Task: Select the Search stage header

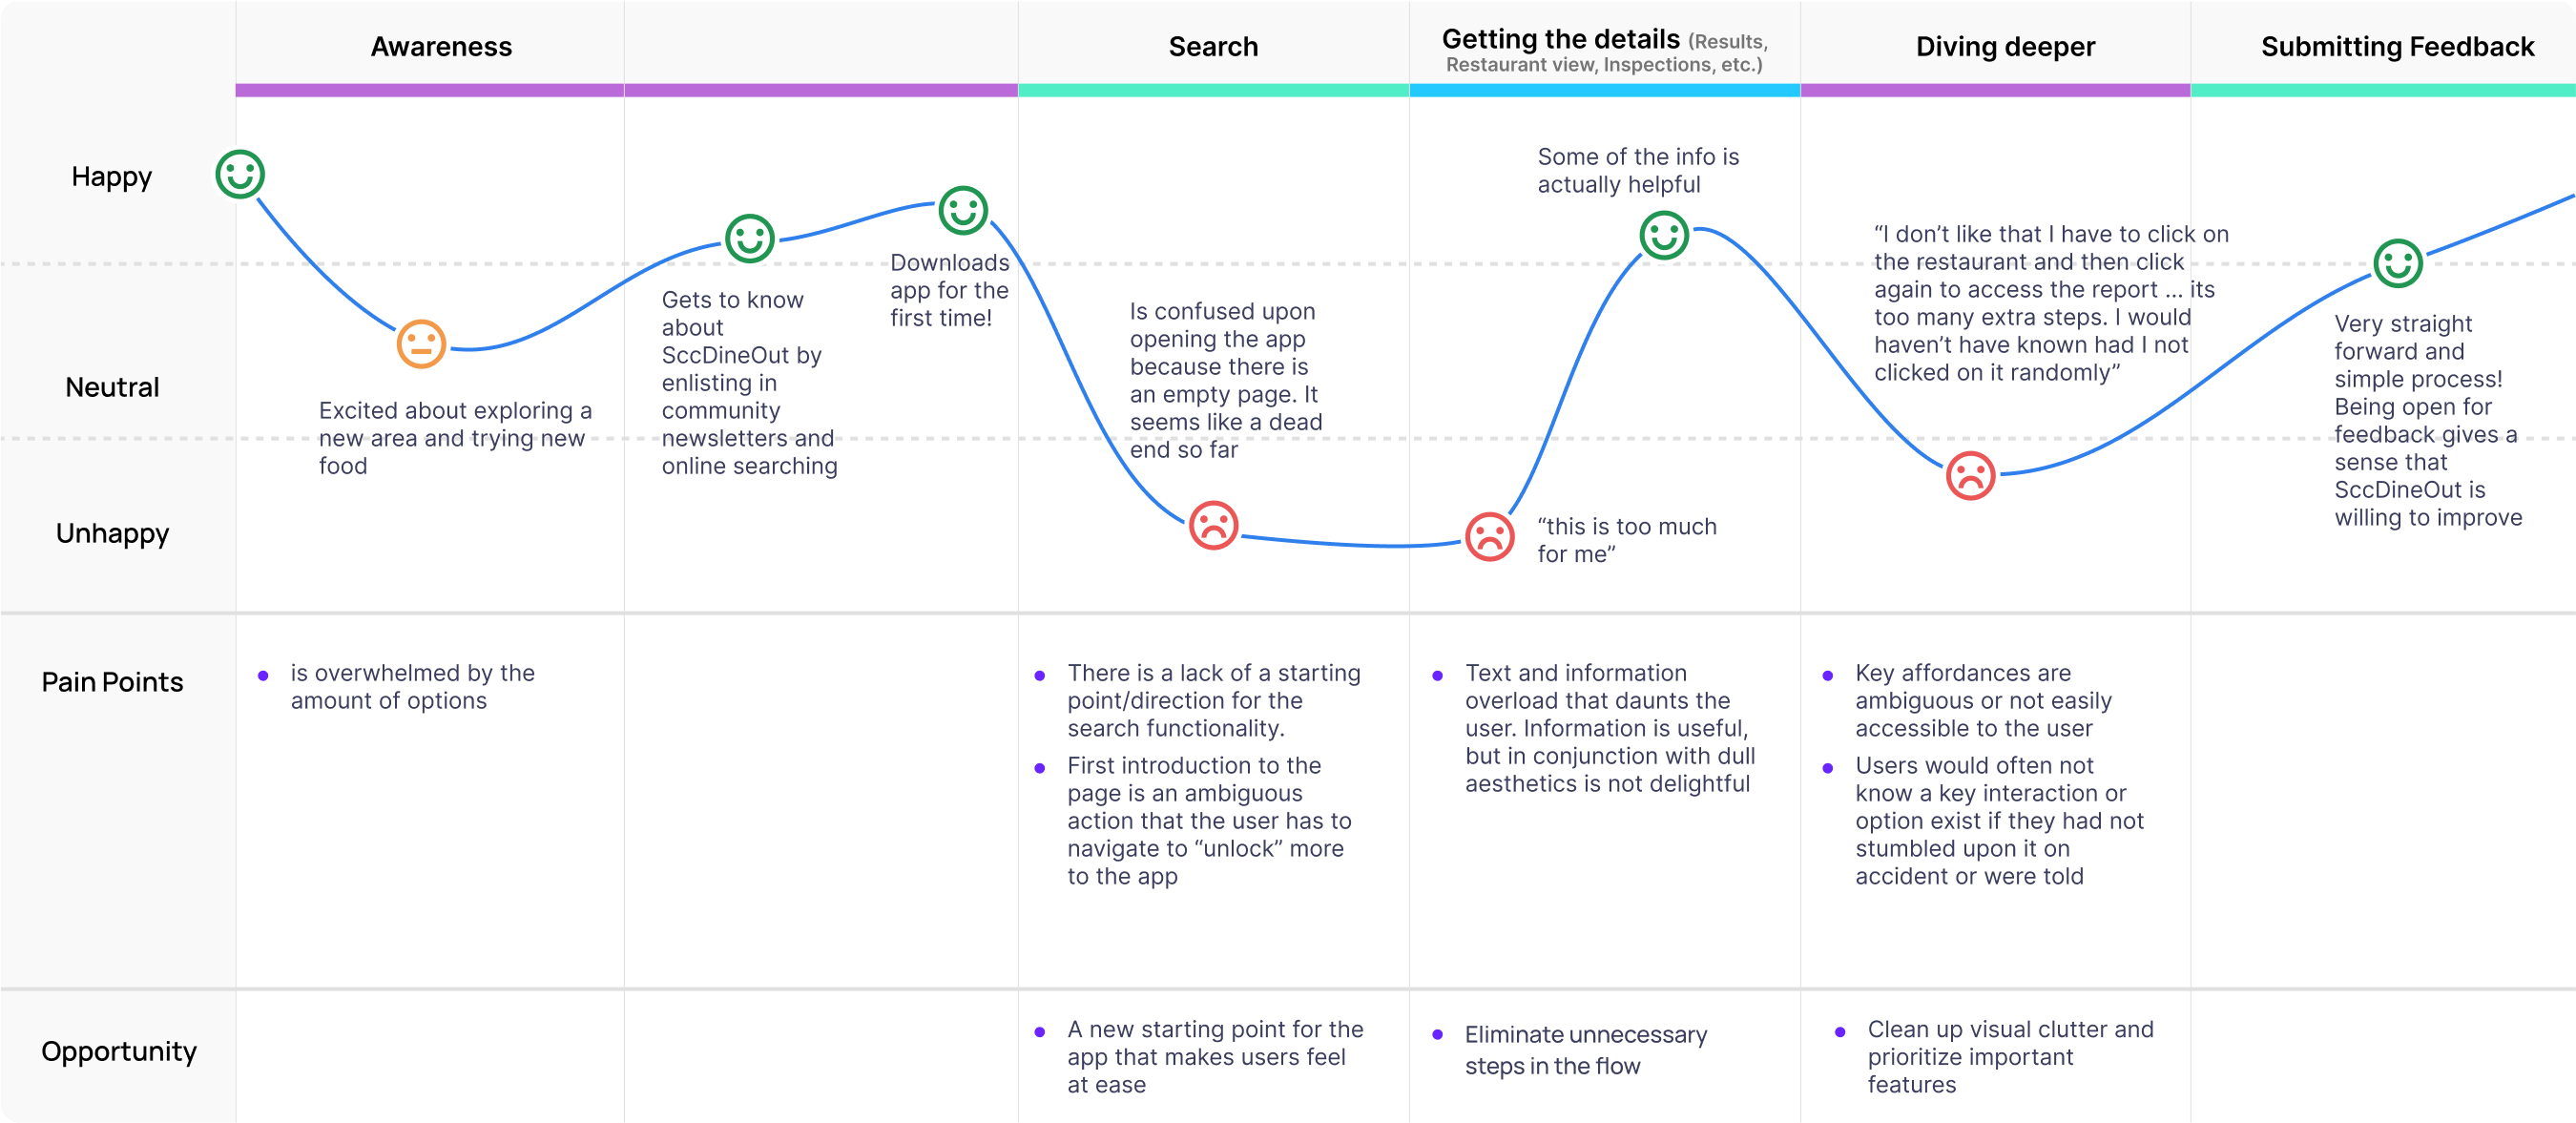Action: [1213, 47]
